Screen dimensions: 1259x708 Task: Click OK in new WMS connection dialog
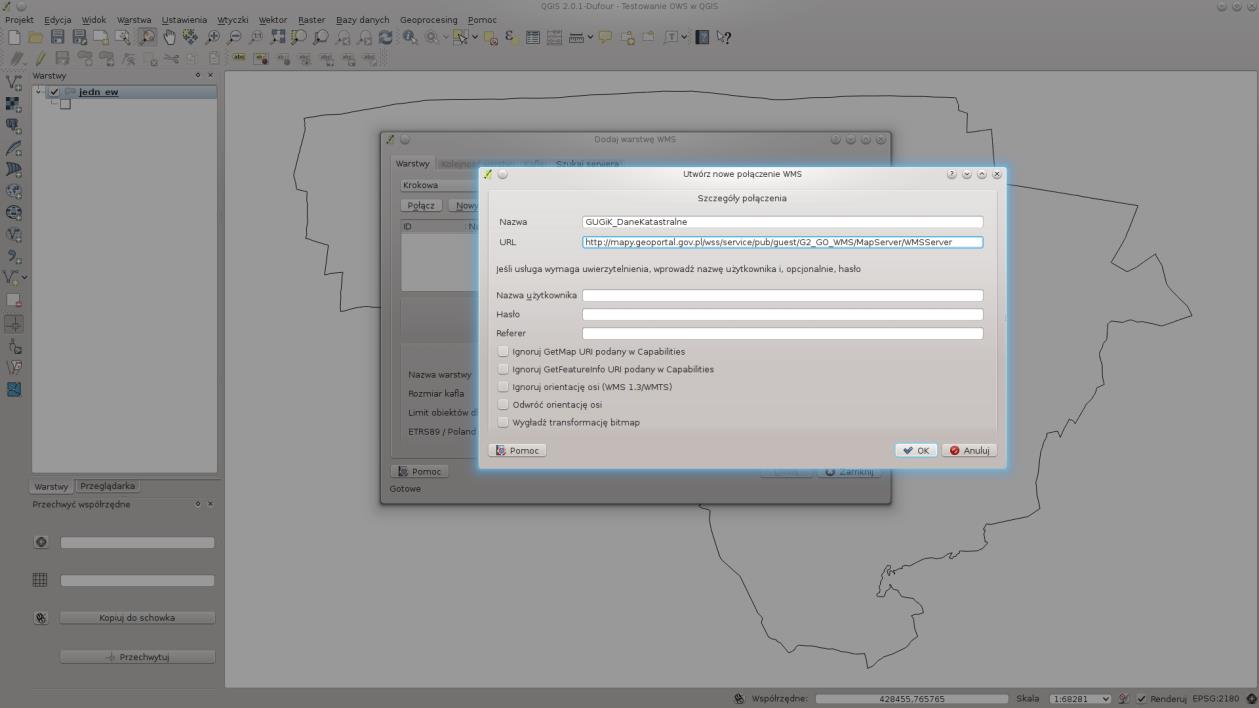(915, 450)
